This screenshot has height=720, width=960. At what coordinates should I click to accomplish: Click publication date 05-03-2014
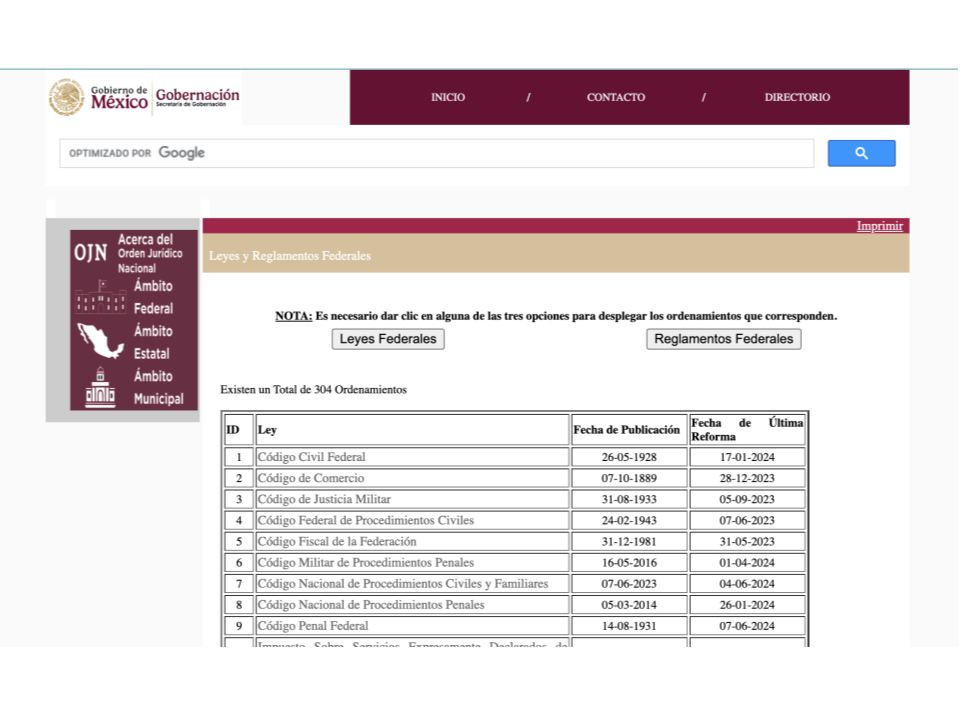point(629,605)
